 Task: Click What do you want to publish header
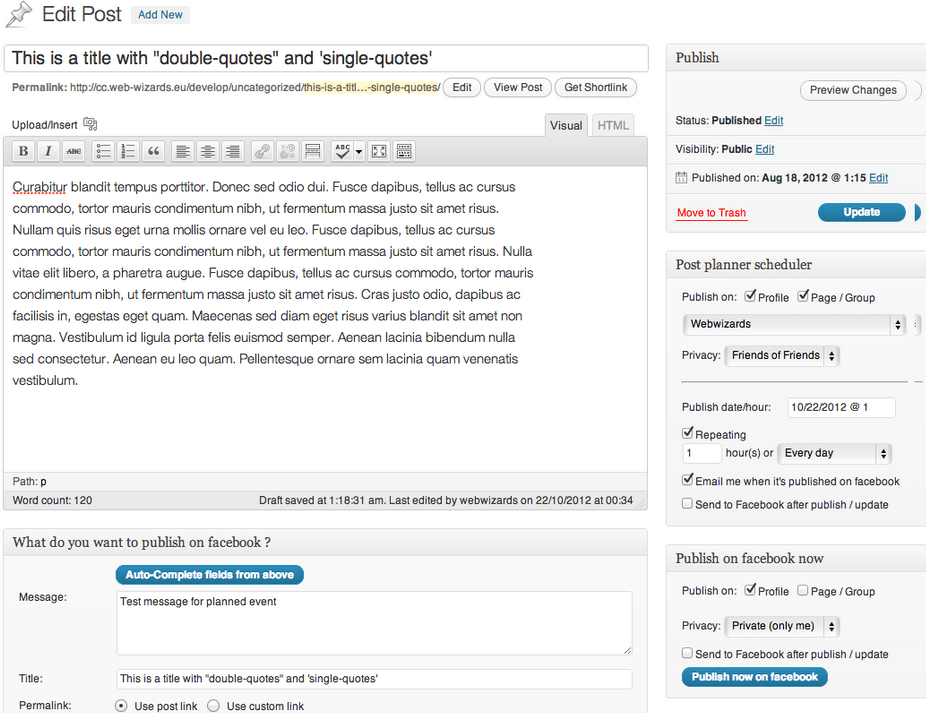(325, 542)
